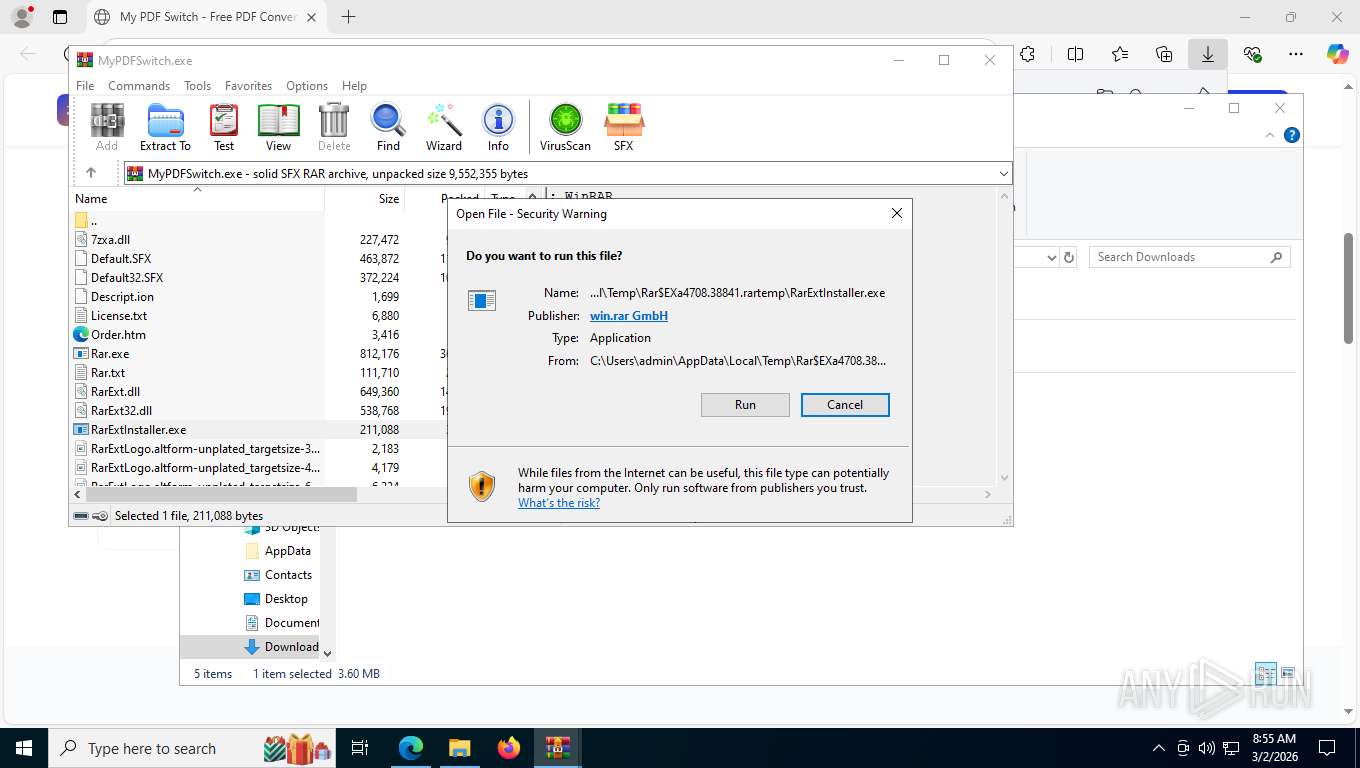Screen dimensions: 1360x768
Task: Click the Search Downloads field
Action: click(1190, 257)
